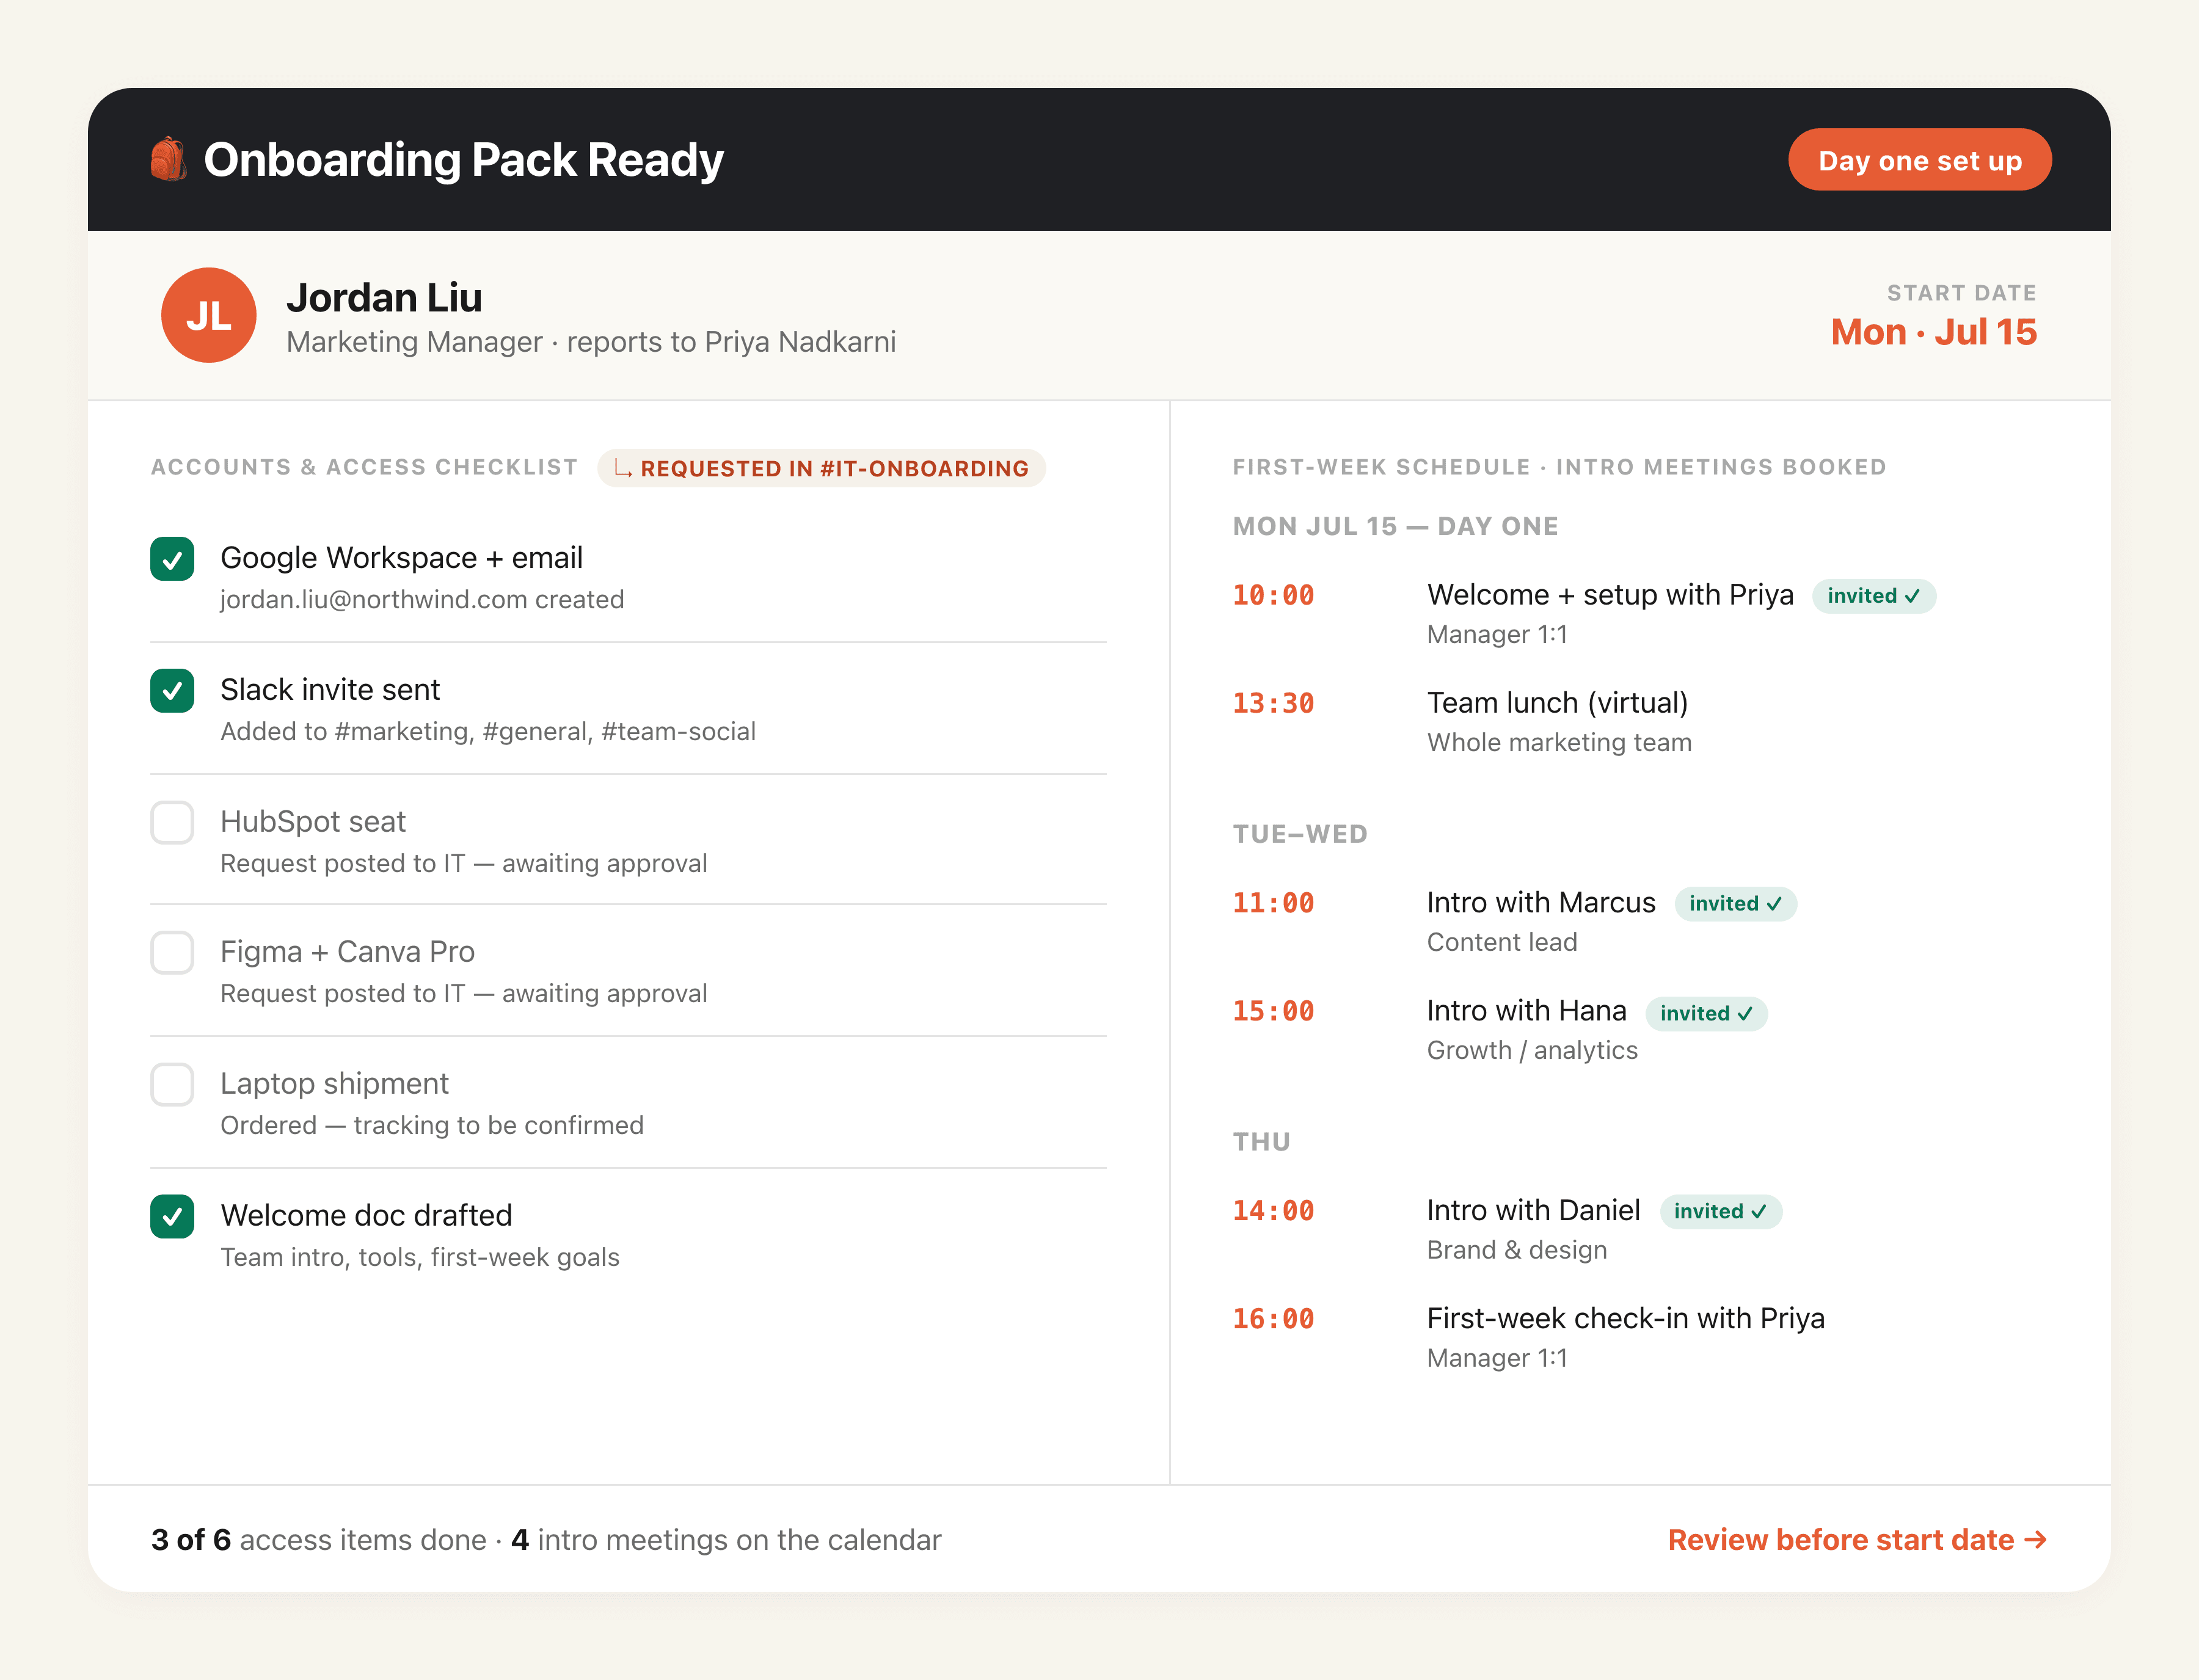Viewport: 2199px width, 1680px height.
Task: Click the "THU" section heading
Action: pos(1261,1142)
